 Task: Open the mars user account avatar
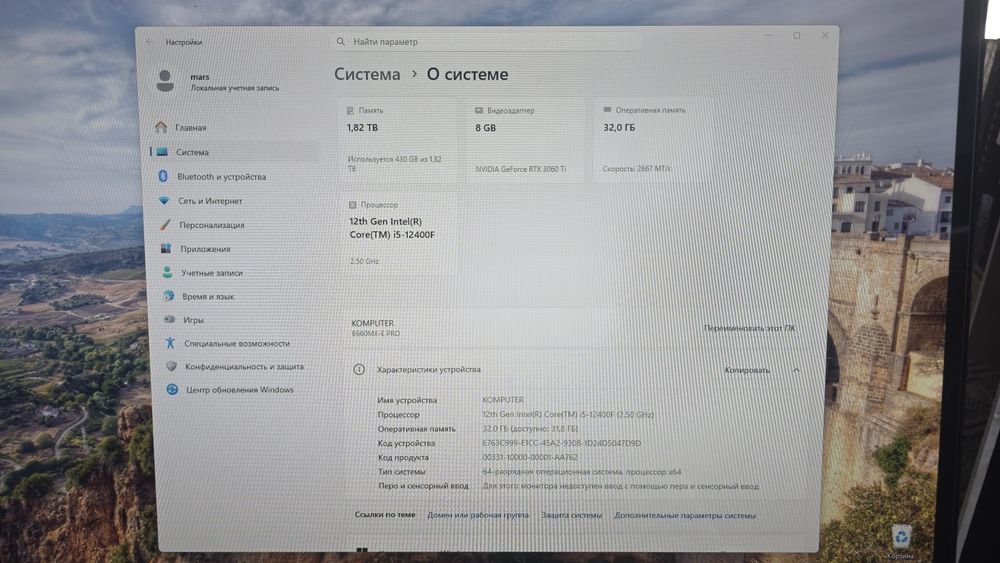(x=165, y=81)
